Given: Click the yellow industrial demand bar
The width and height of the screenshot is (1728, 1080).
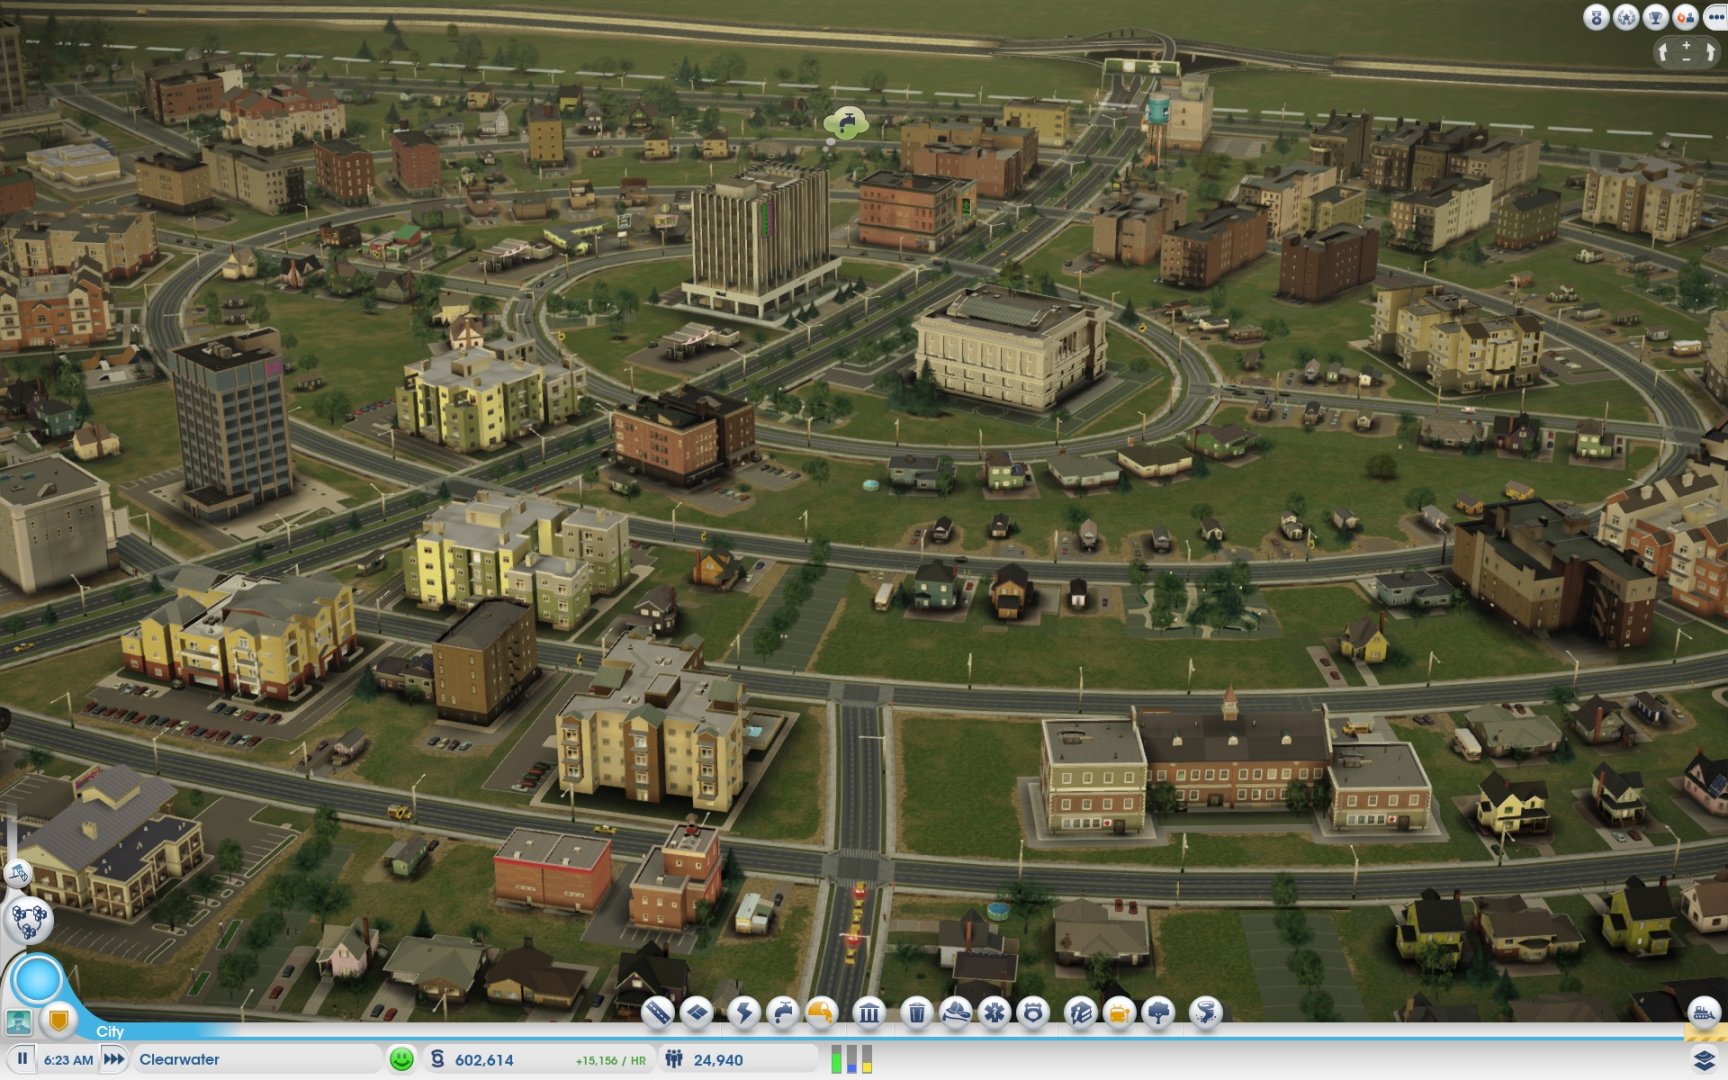Looking at the screenshot, I should [x=867, y=1060].
